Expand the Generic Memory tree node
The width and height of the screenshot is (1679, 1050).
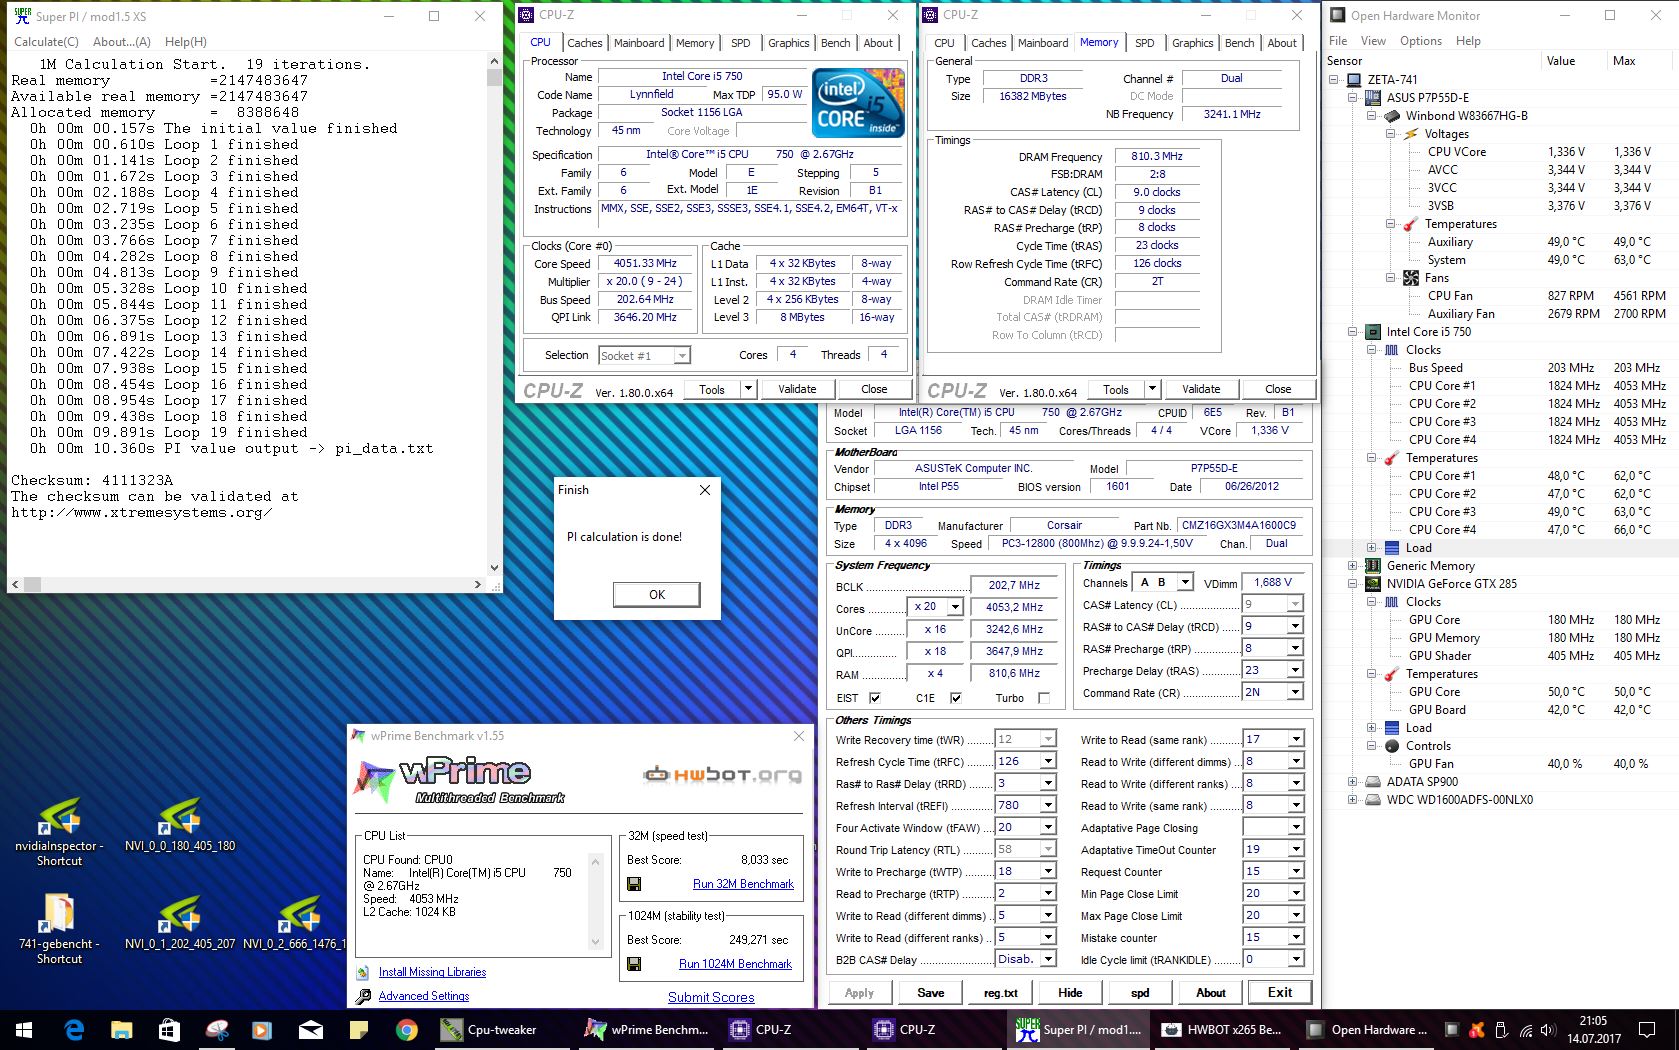click(1352, 566)
